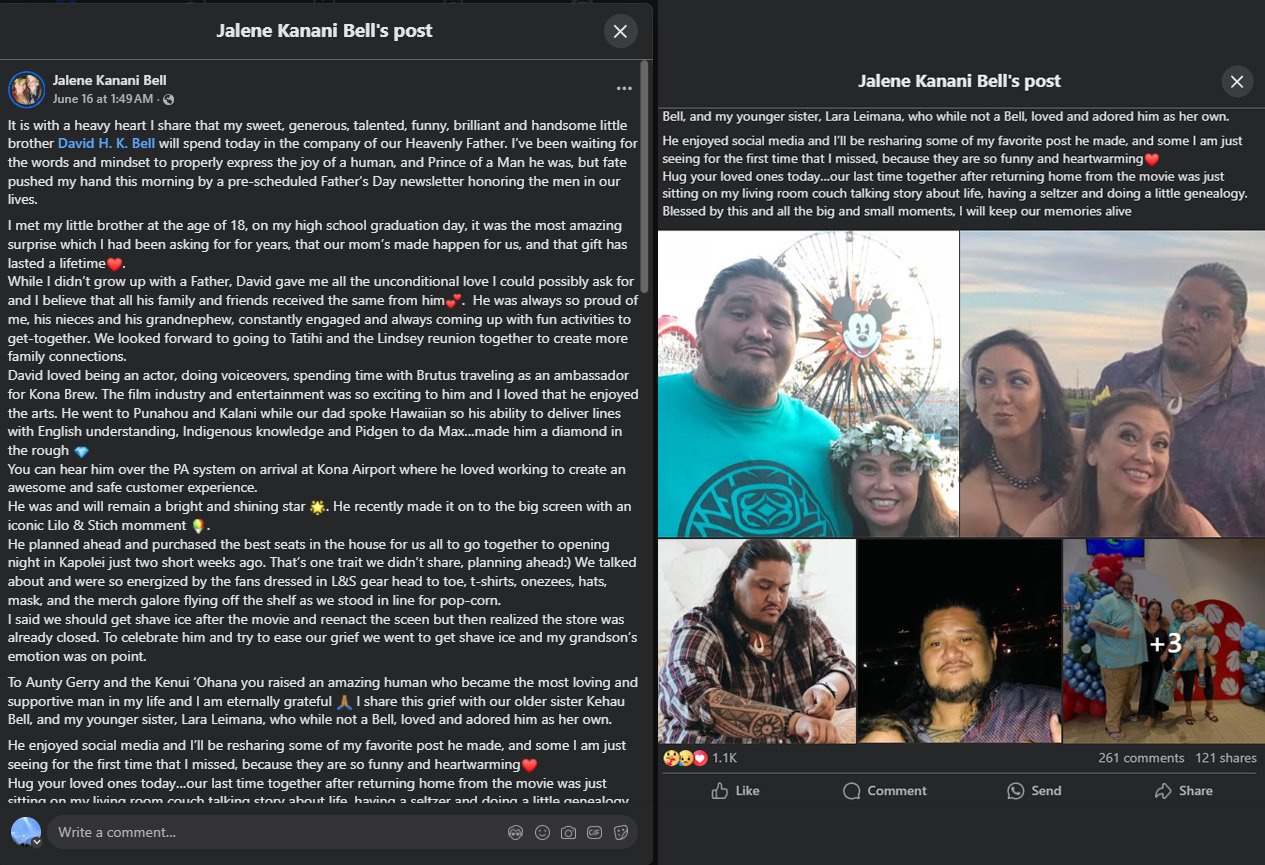Screen dimensions: 1265x865
Task: Open the emoji picker in comment box
Action: click(542, 832)
